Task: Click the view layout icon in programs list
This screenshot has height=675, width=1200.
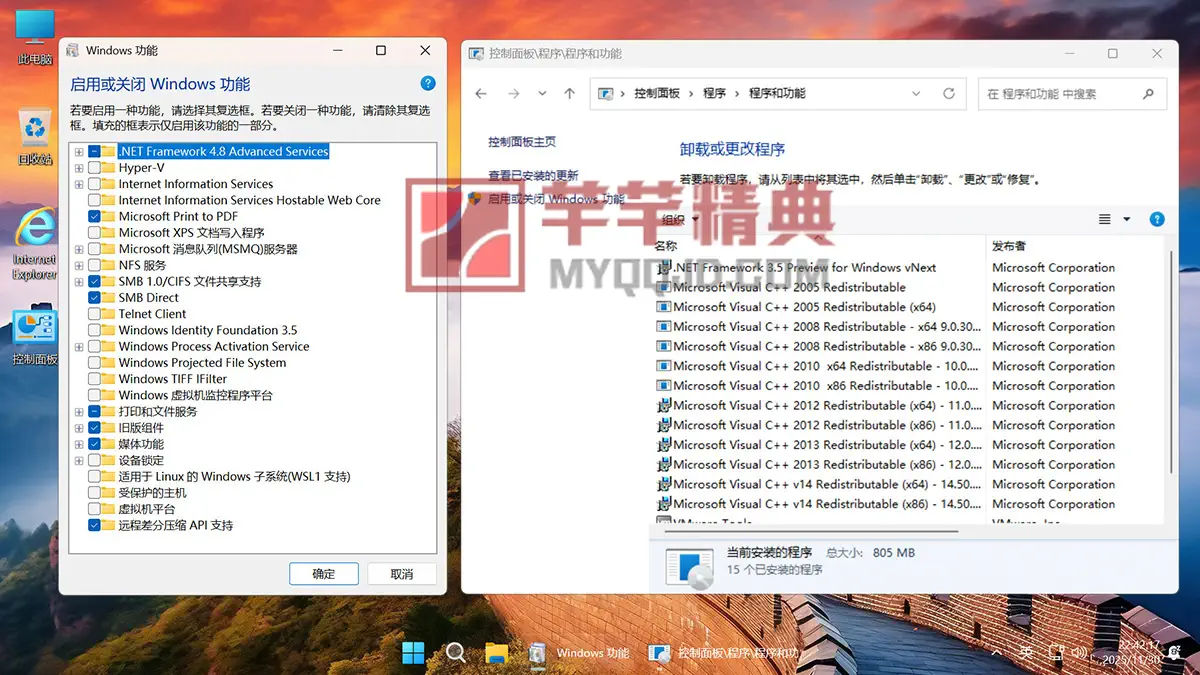Action: (x=1105, y=219)
